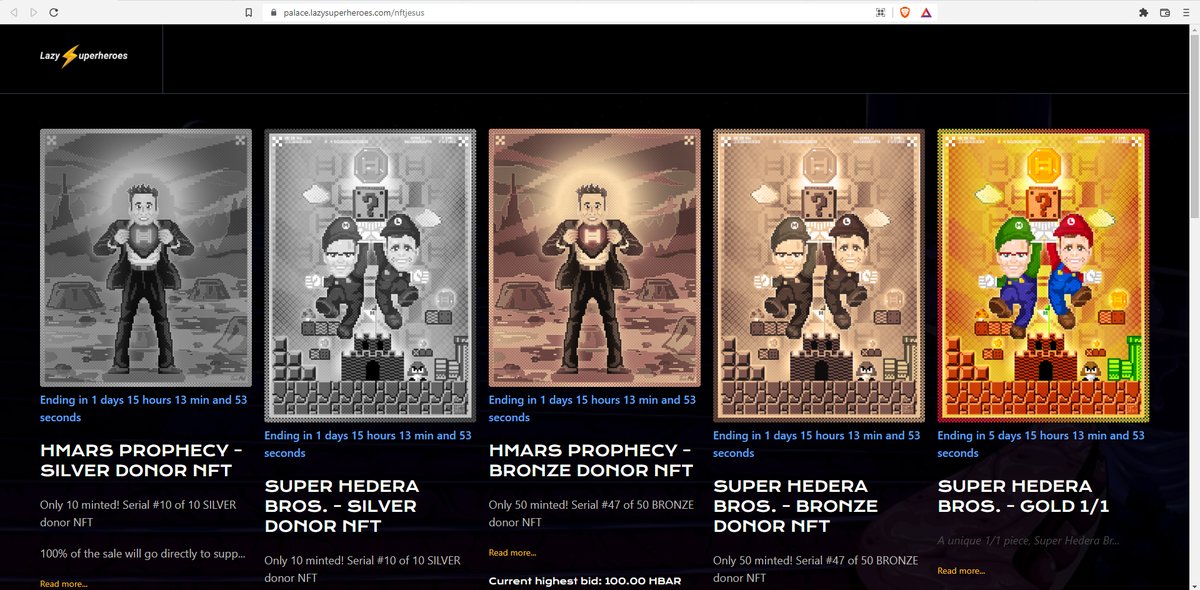The image size is (1200, 590).
Task: Open the Super Hedera Bros. Bronze NFT image
Action: 817,275
